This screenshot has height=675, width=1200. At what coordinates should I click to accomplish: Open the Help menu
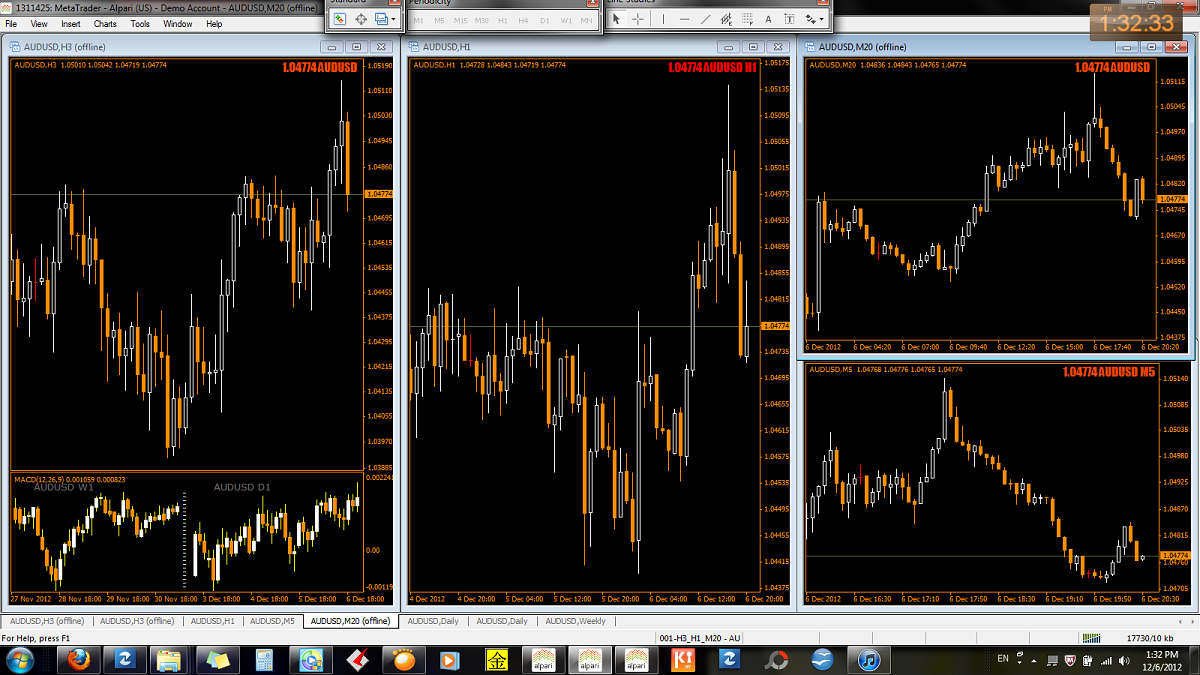pyautogui.click(x=214, y=24)
